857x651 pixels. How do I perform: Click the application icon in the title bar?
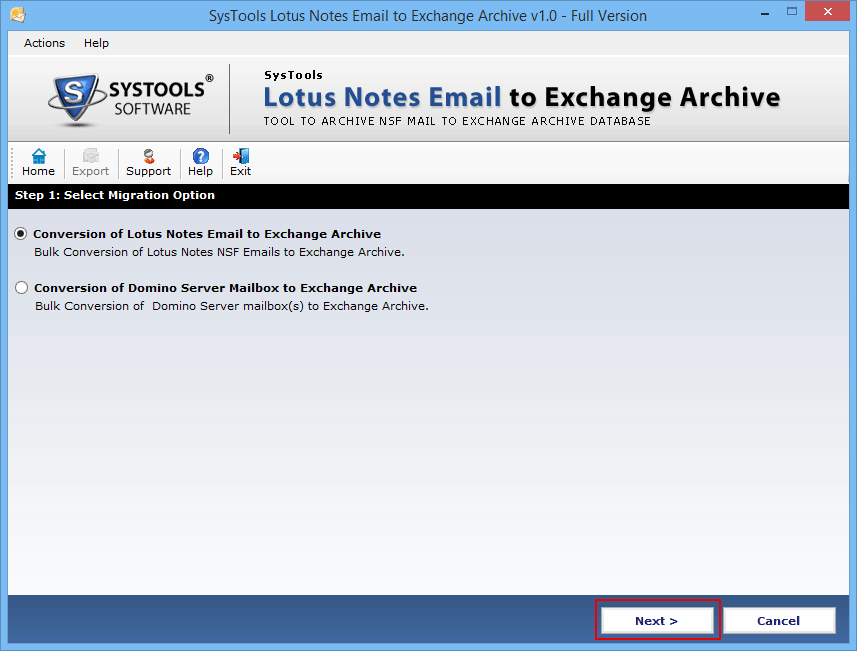(17, 15)
